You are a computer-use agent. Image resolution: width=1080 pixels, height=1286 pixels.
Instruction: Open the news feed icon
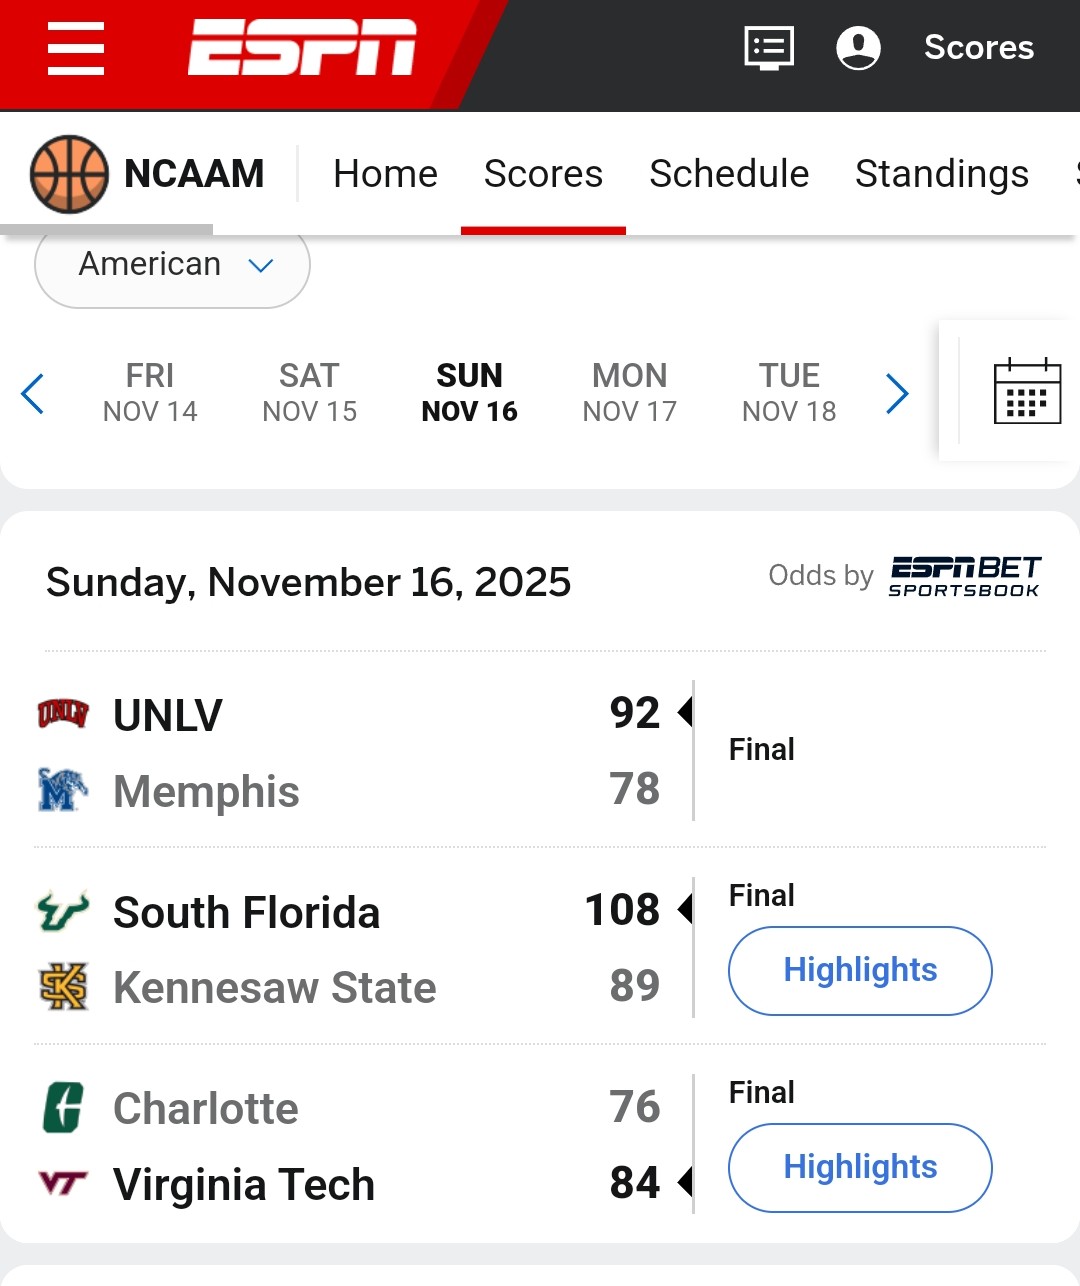pyautogui.click(x=769, y=48)
